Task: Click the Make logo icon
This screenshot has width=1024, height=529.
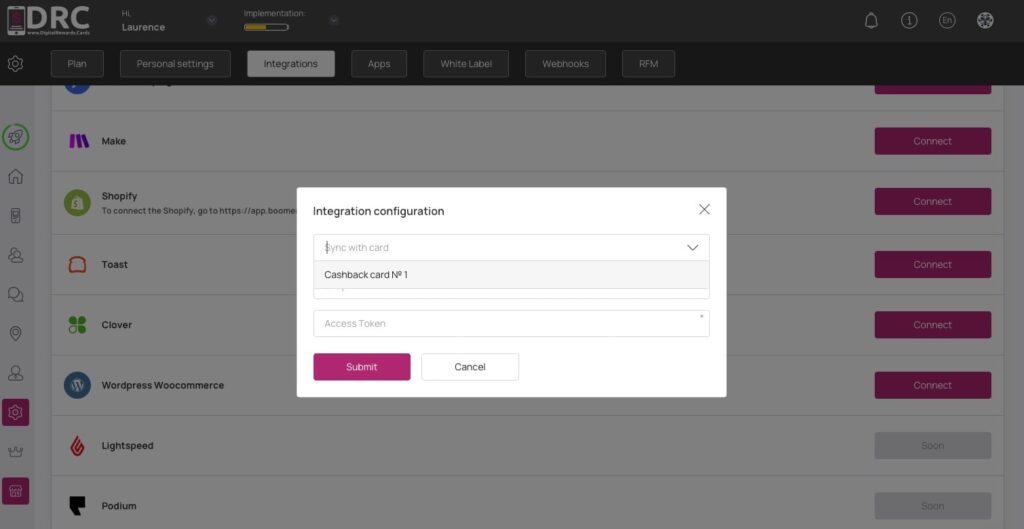Action: pos(78,141)
